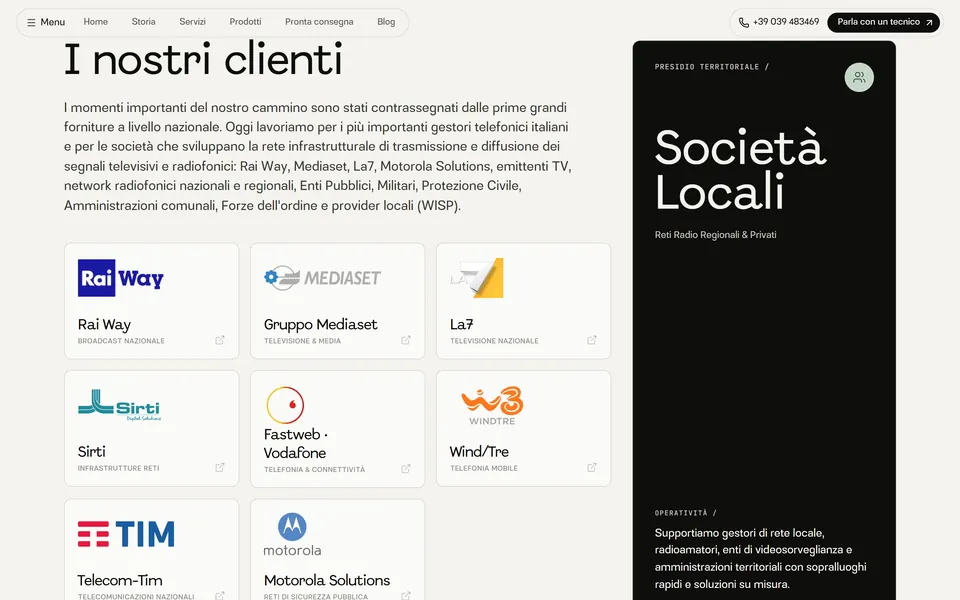Click the phone handset icon
This screenshot has height=600, width=960.
(x=743, y=23)
